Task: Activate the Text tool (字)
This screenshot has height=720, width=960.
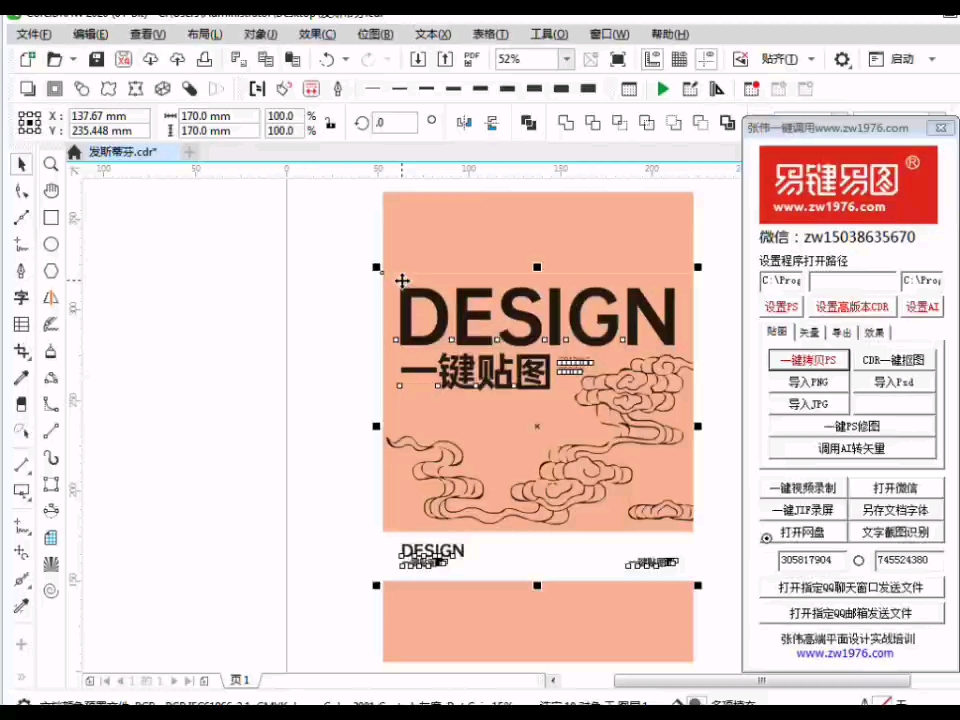Action: (x=21, y=298)
